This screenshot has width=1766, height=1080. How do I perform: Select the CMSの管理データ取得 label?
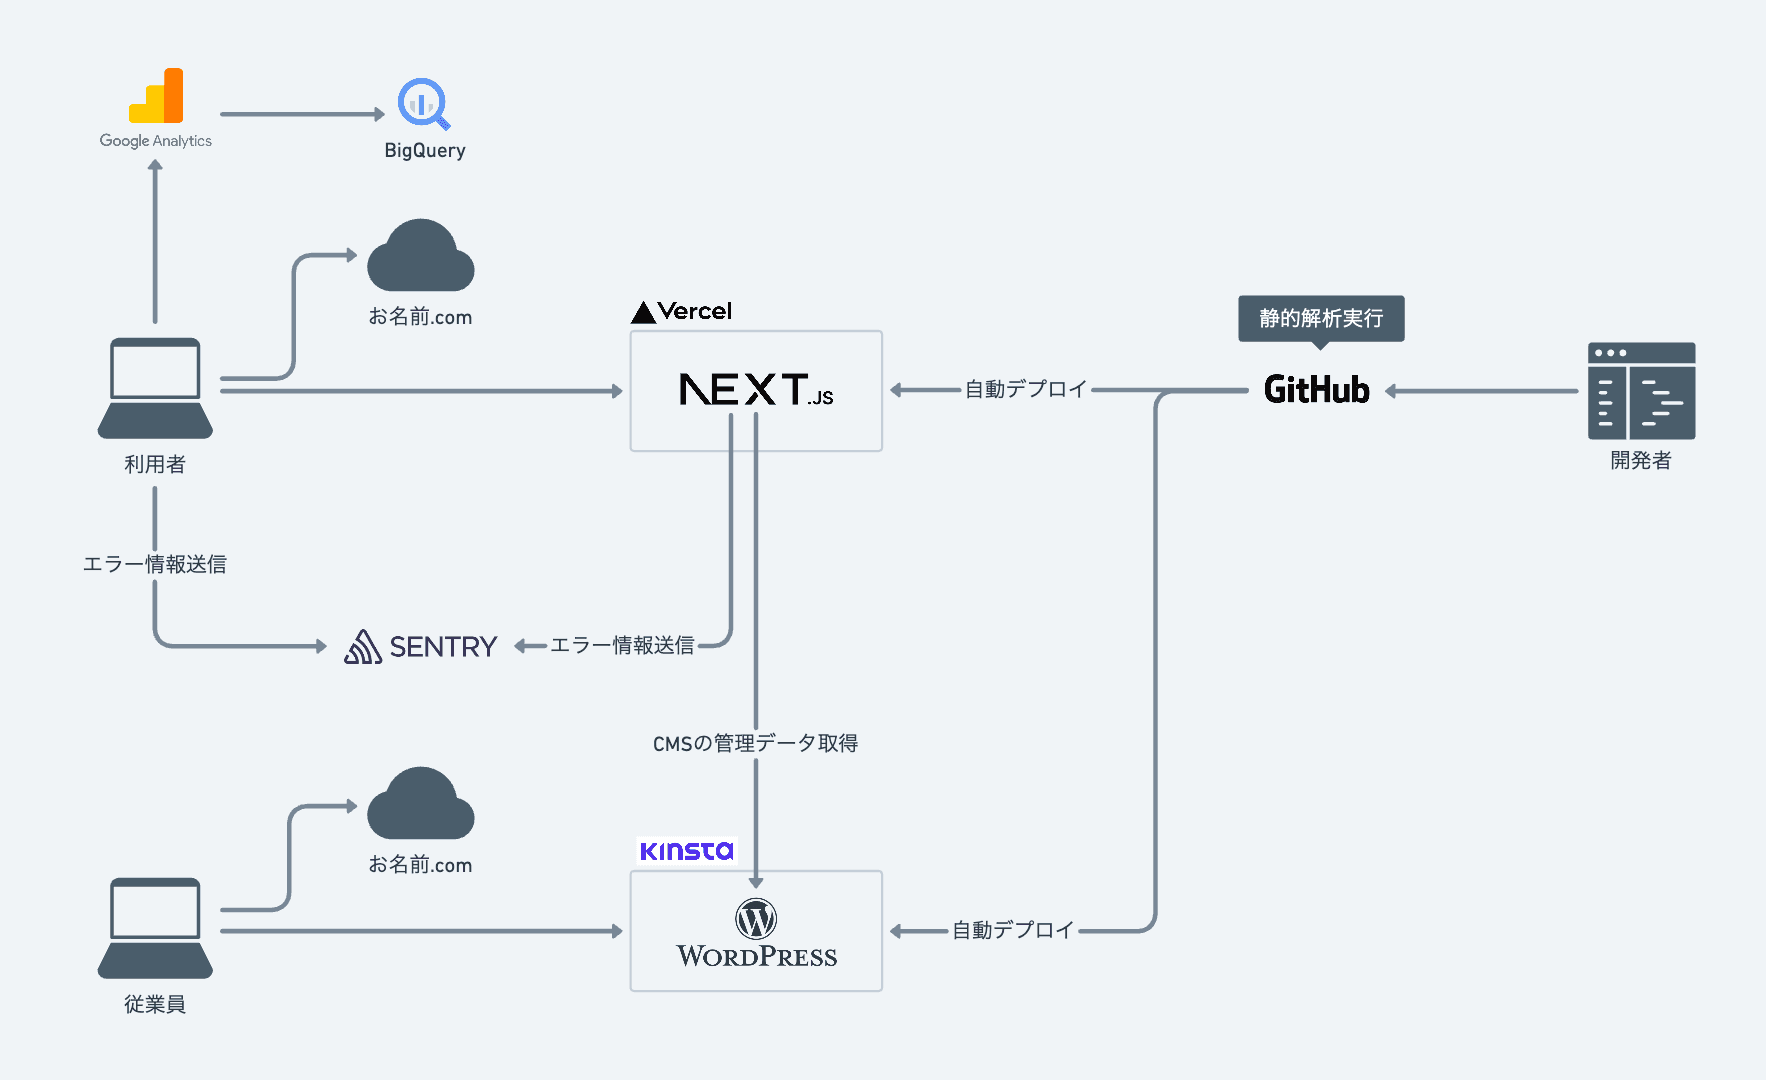click(756, 743)
